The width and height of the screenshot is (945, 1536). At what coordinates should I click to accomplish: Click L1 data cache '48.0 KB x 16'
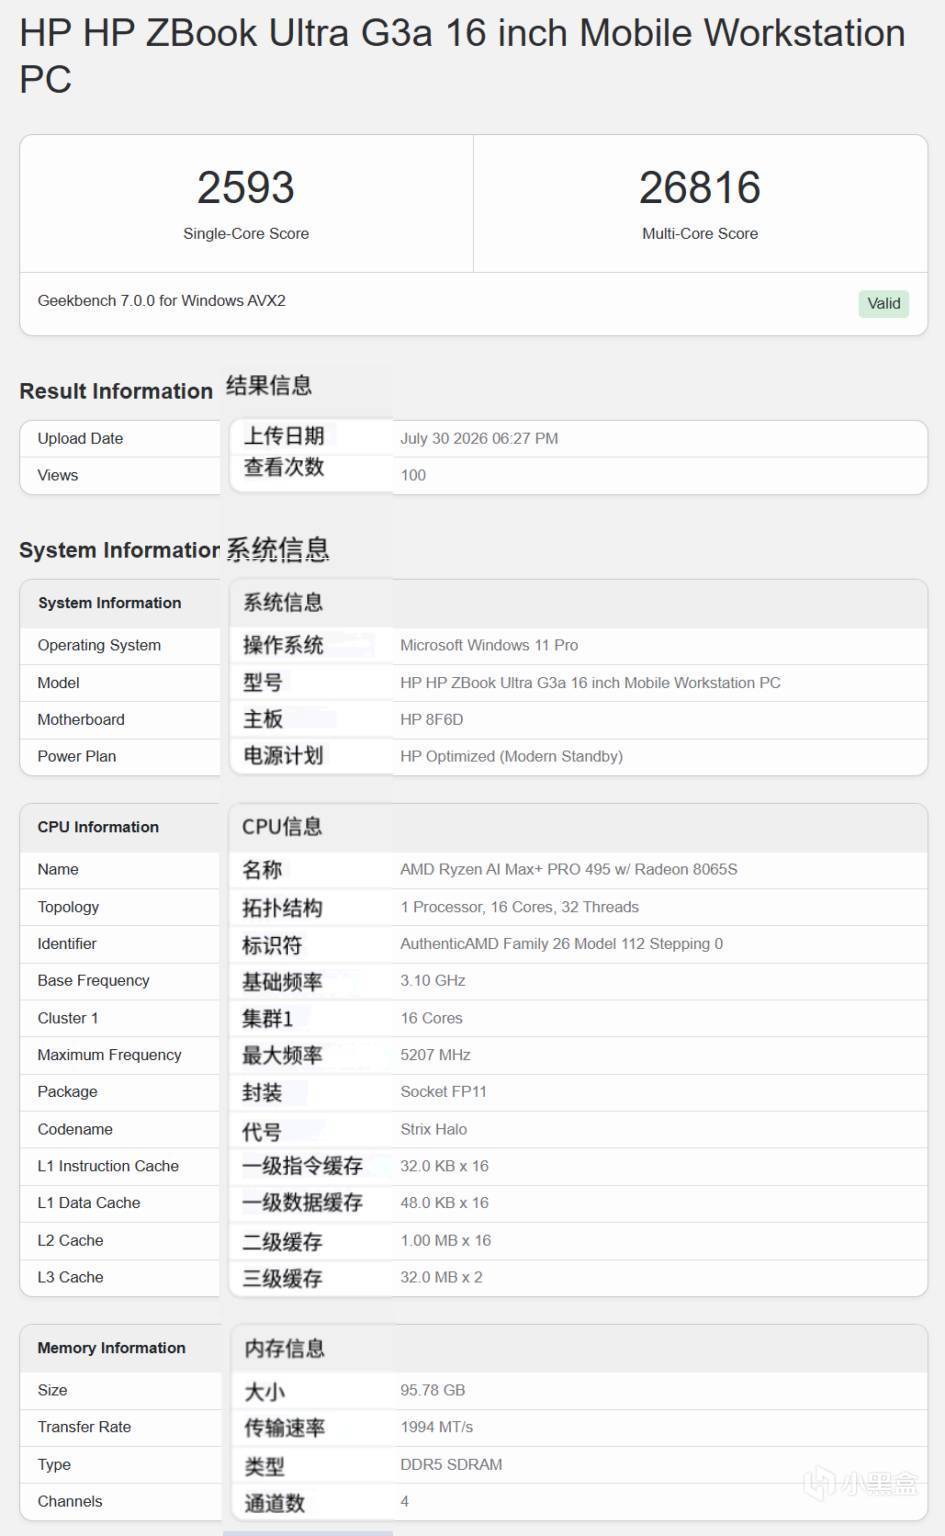(444, 1202)
